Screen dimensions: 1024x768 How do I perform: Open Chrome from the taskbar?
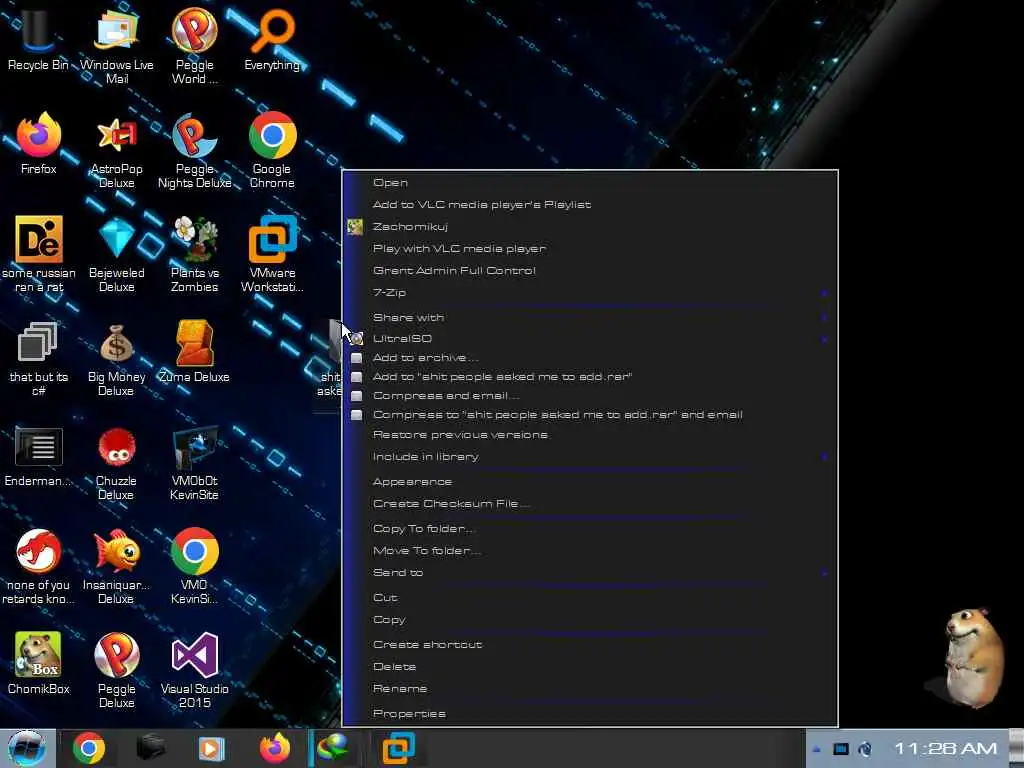(89, 748)
